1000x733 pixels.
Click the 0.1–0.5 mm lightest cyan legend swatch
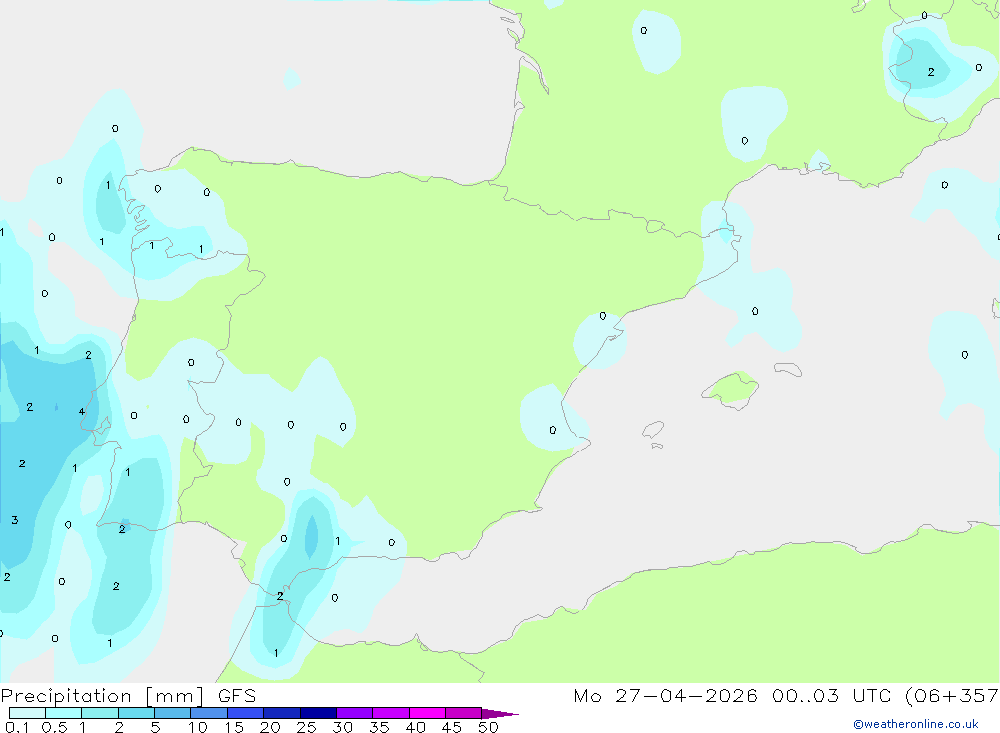pyautogui.click(x=27, y=713)
